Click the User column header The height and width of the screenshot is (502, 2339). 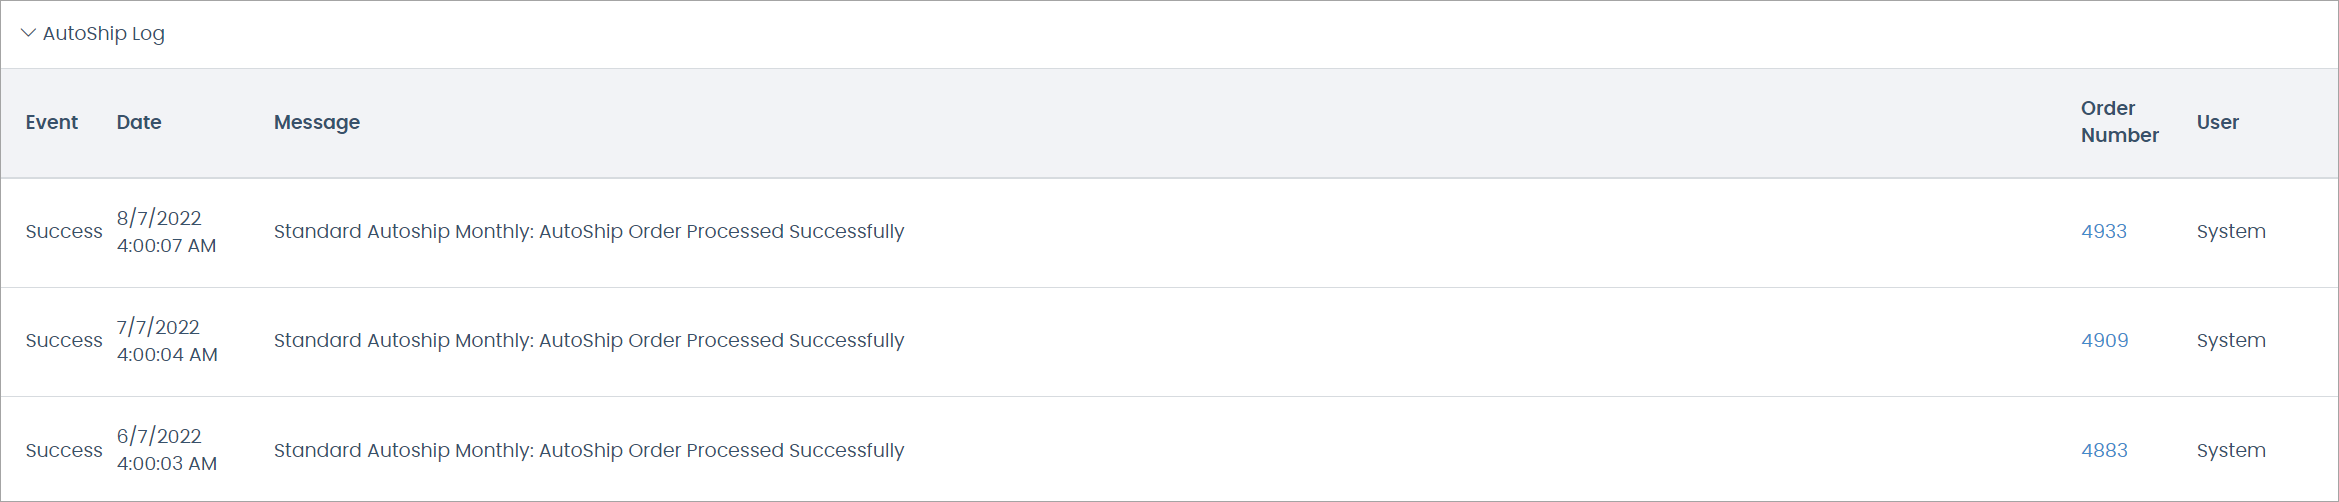tap(2217, 122)
